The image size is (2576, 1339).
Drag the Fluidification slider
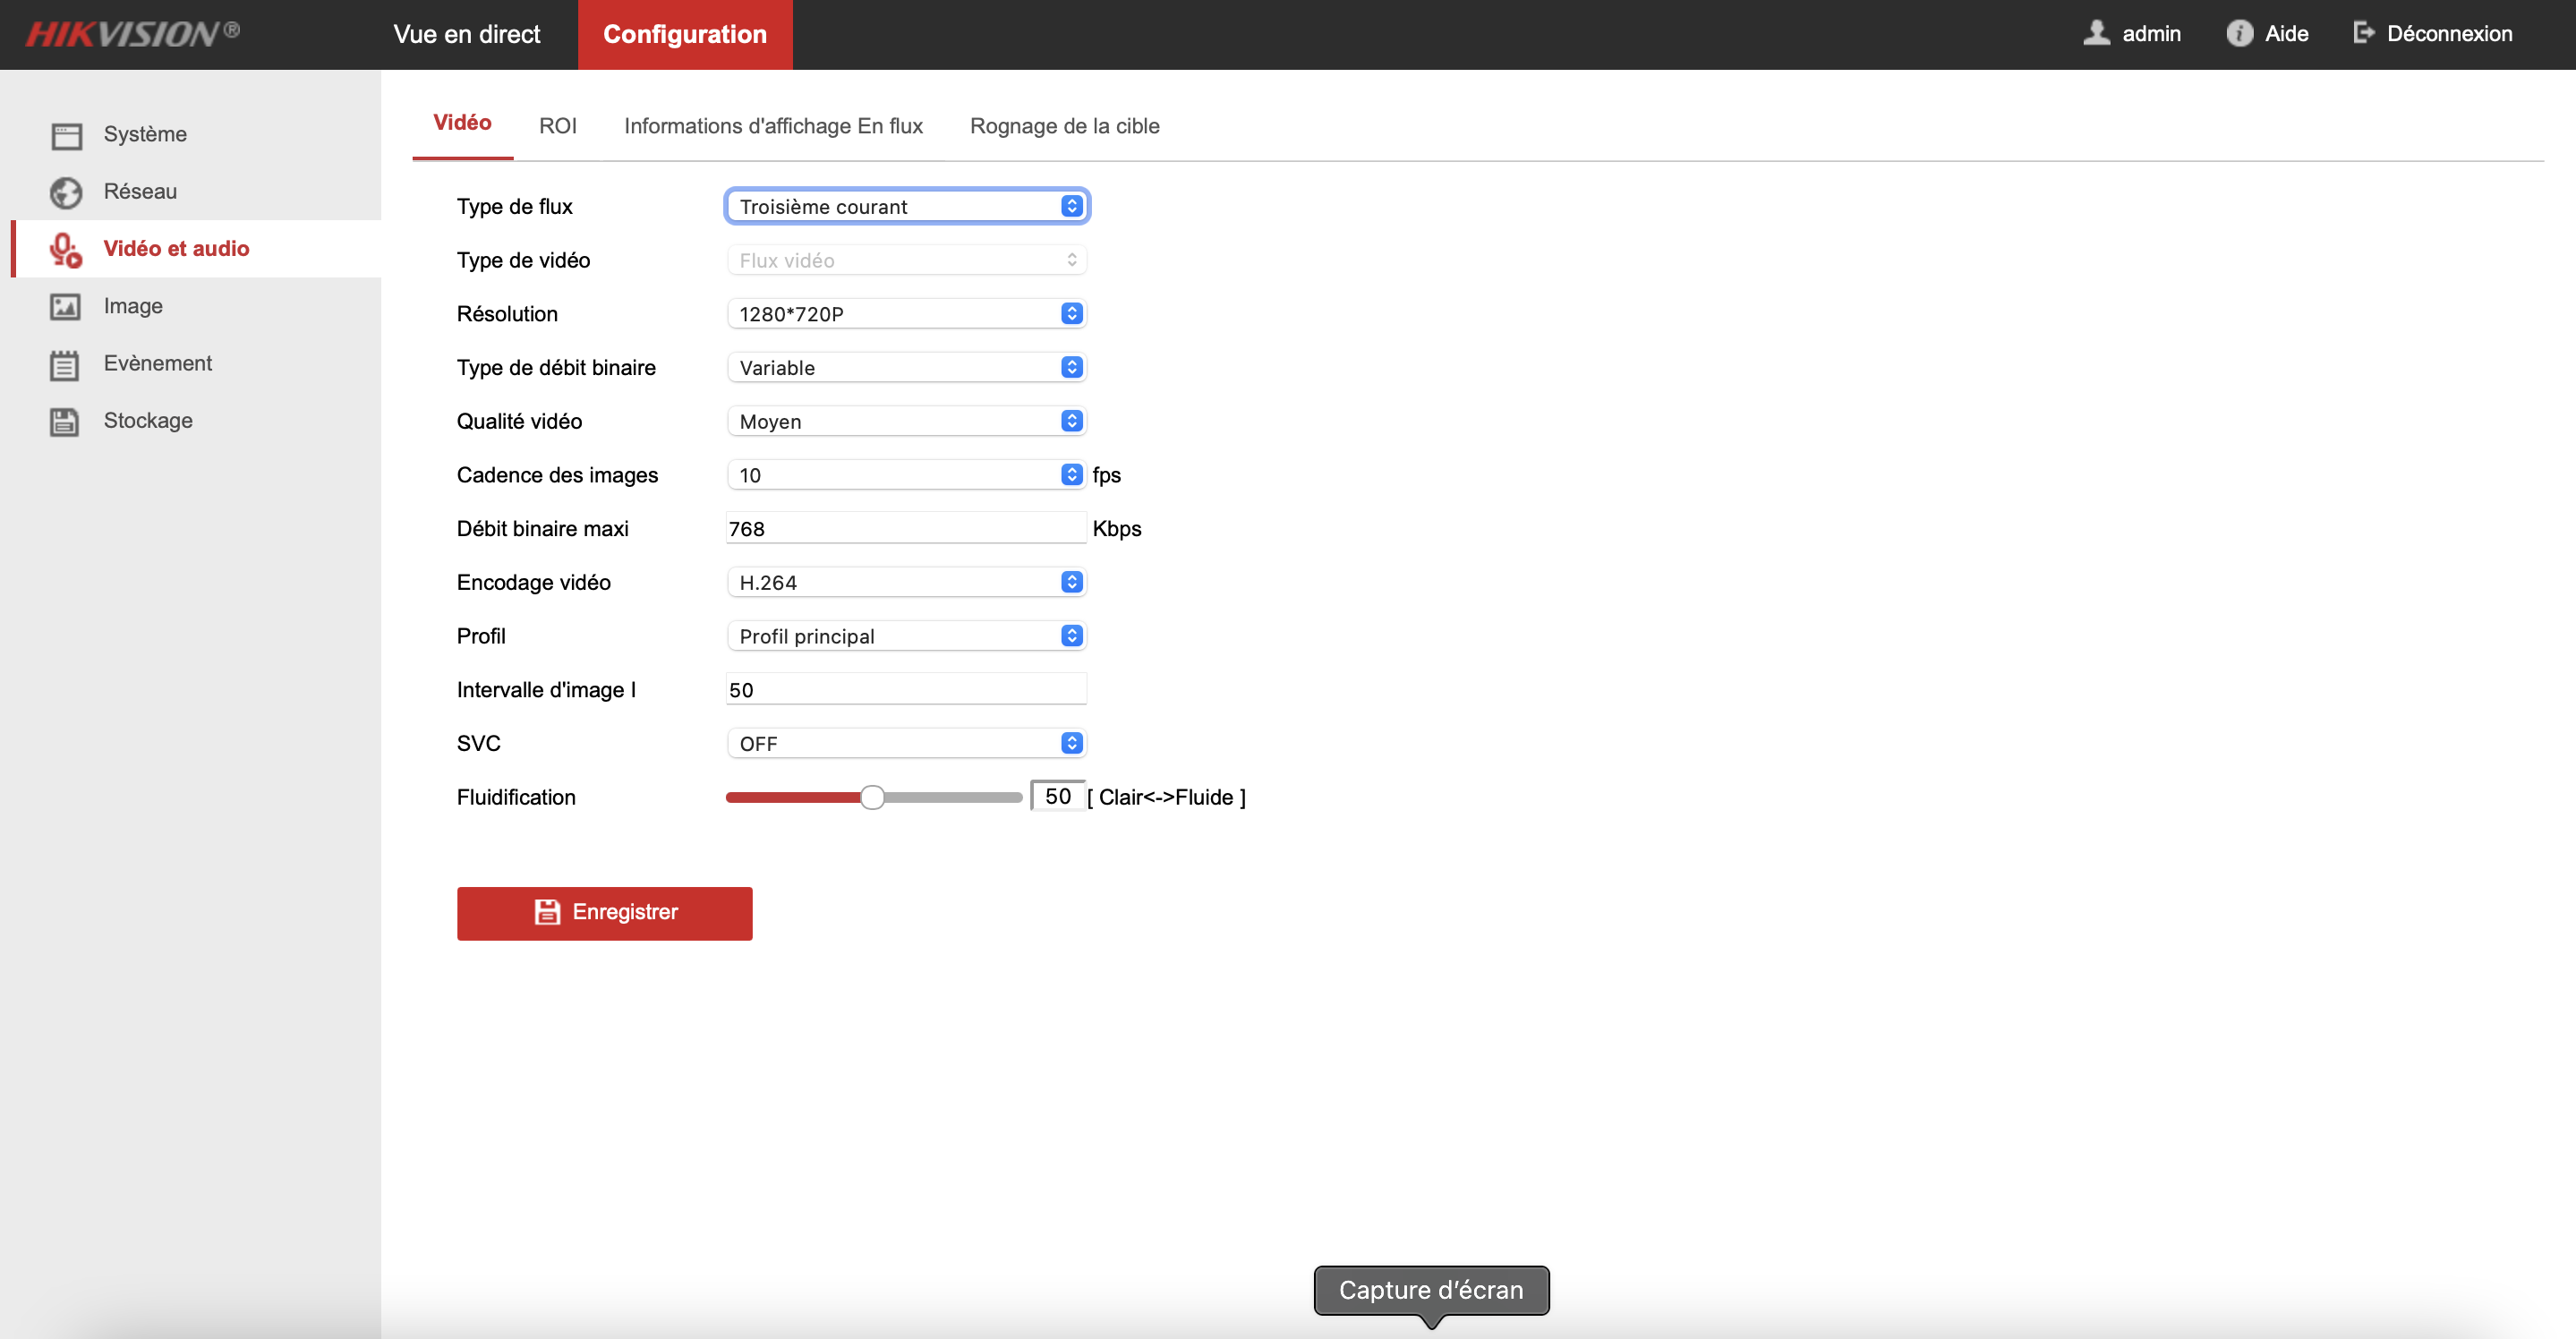(x=871, y=797)
